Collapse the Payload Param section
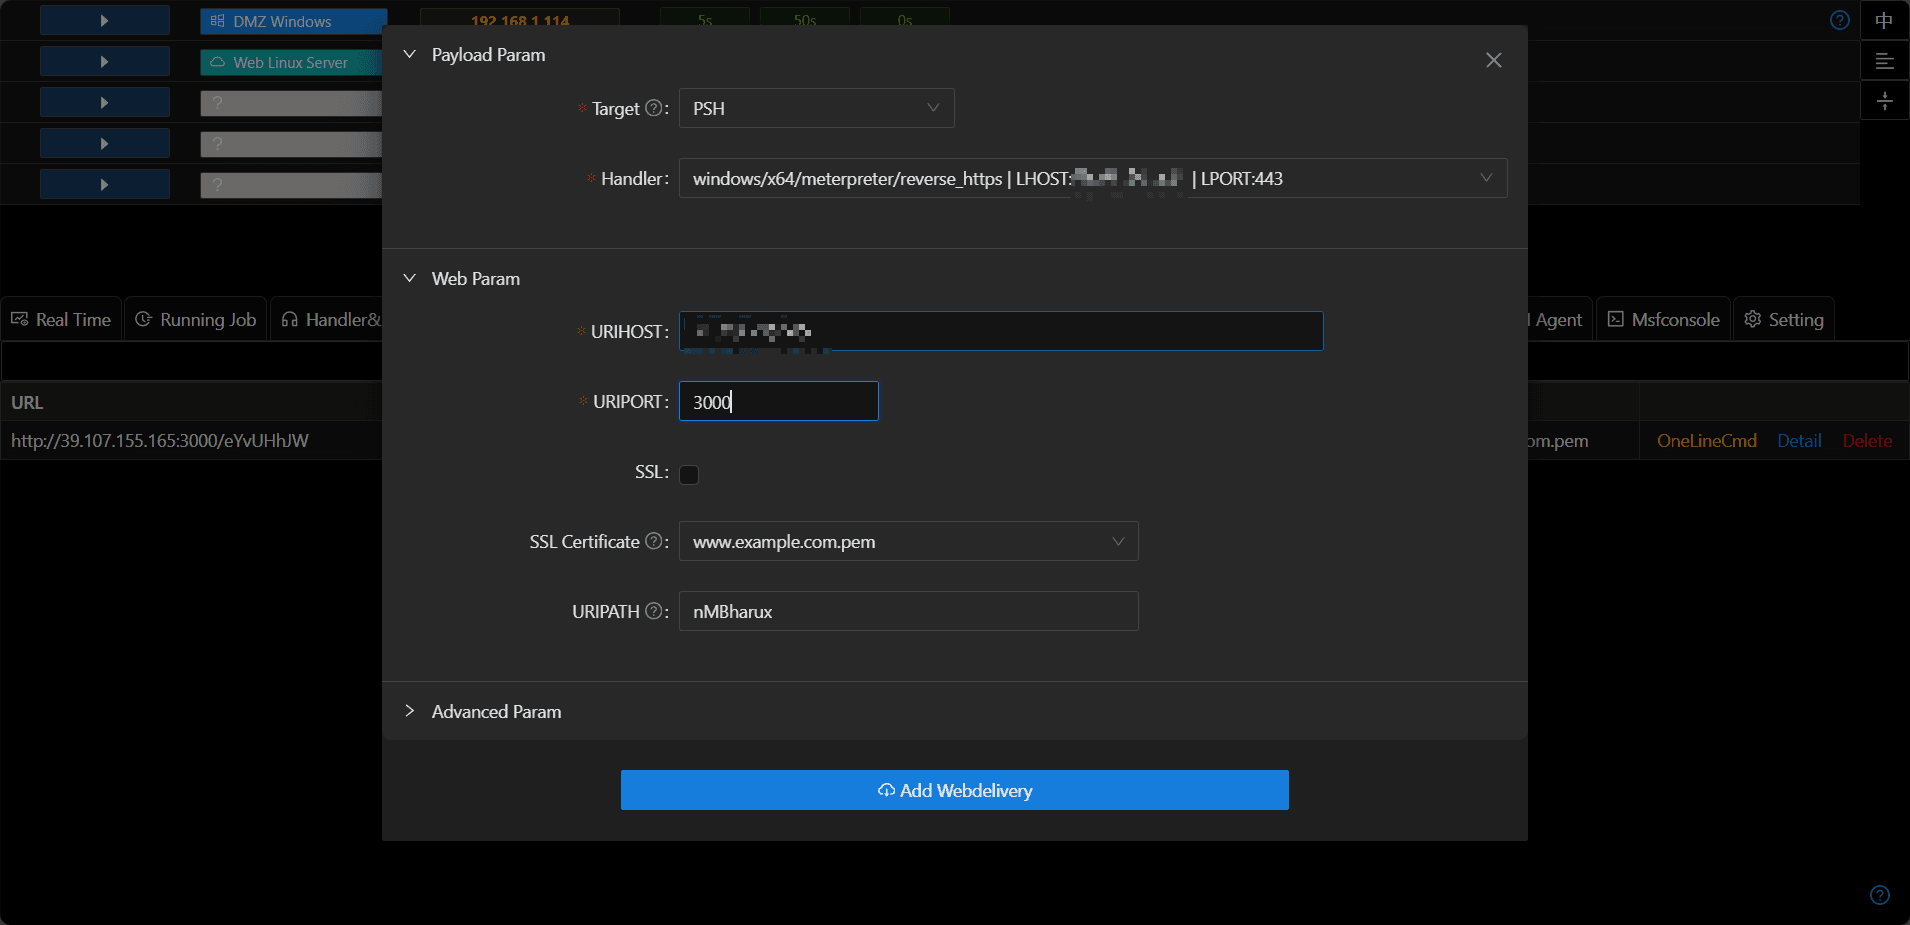The width and height of the screenshot is (1910, 925). pos(409,54)
